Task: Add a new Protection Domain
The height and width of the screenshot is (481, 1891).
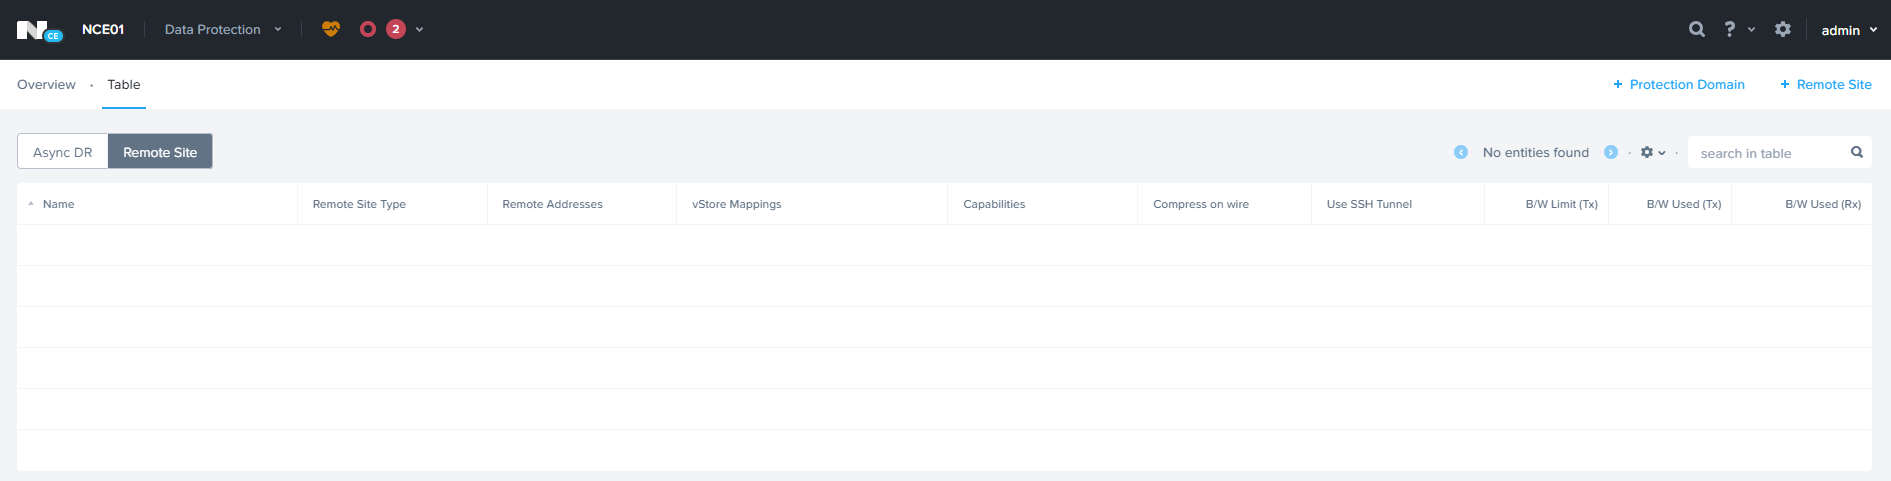Action: point(1679,85)
